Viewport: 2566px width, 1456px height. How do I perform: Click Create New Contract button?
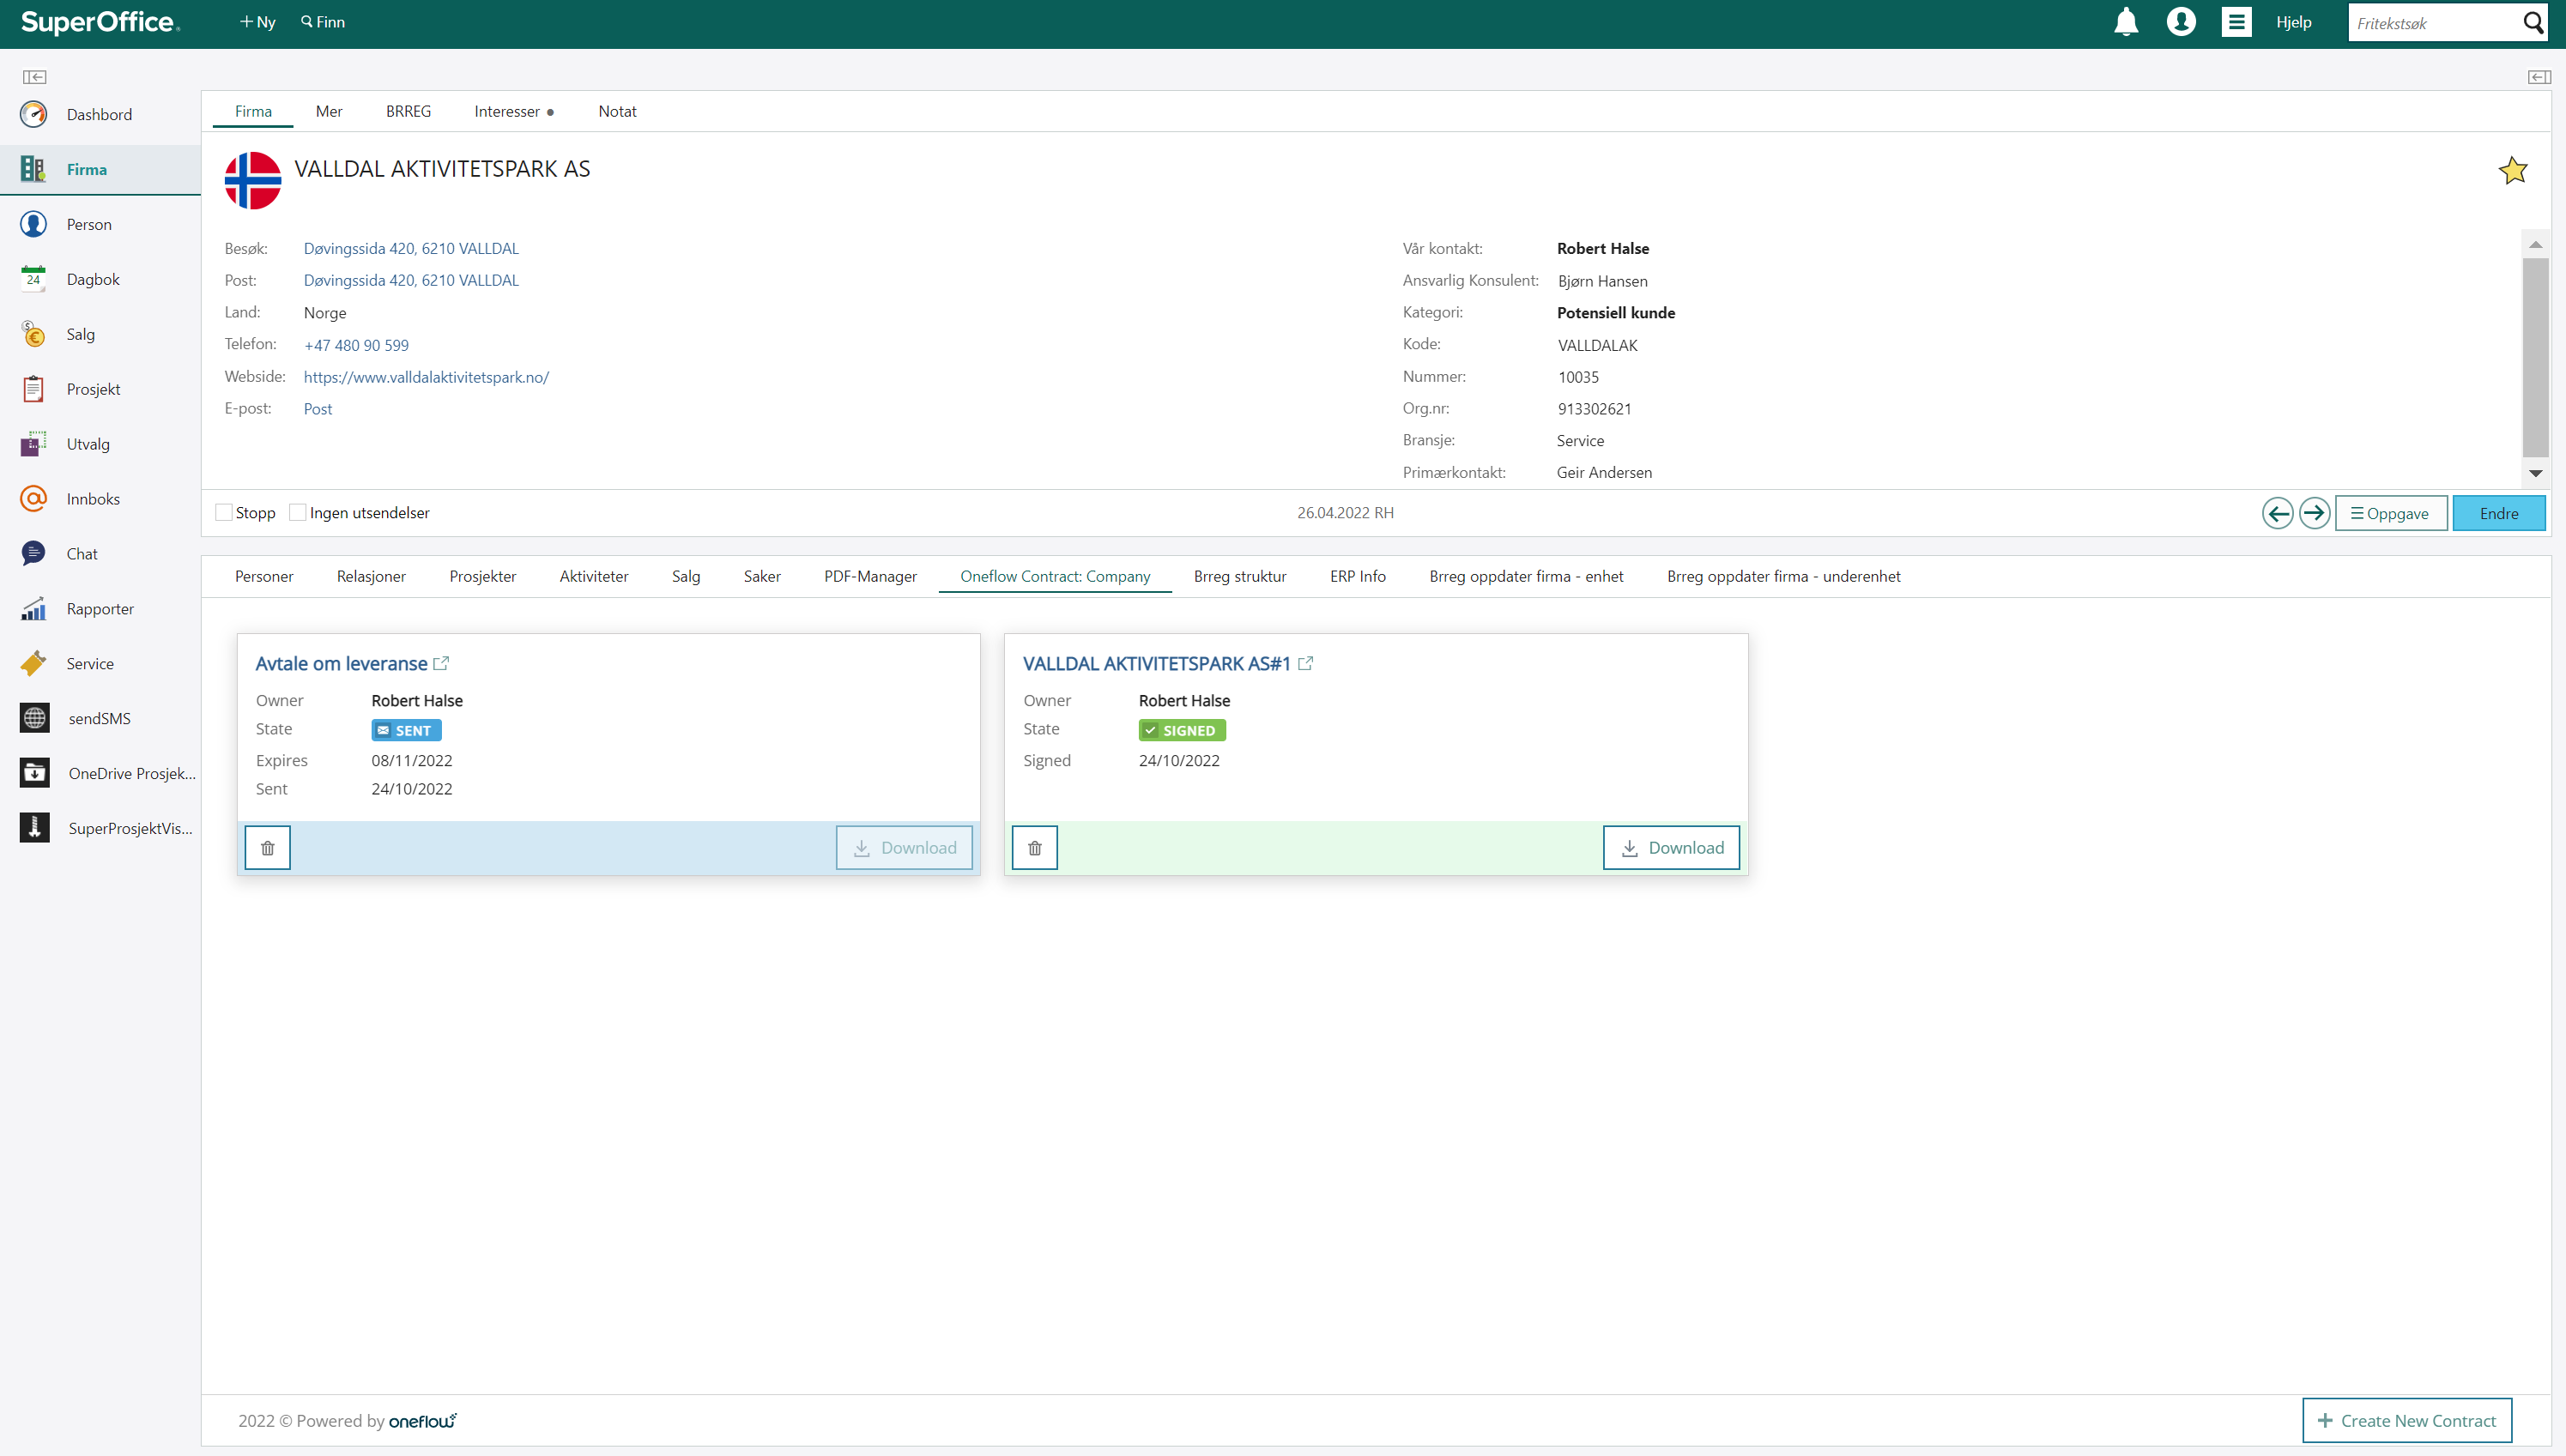(x=2406, y=1420)
